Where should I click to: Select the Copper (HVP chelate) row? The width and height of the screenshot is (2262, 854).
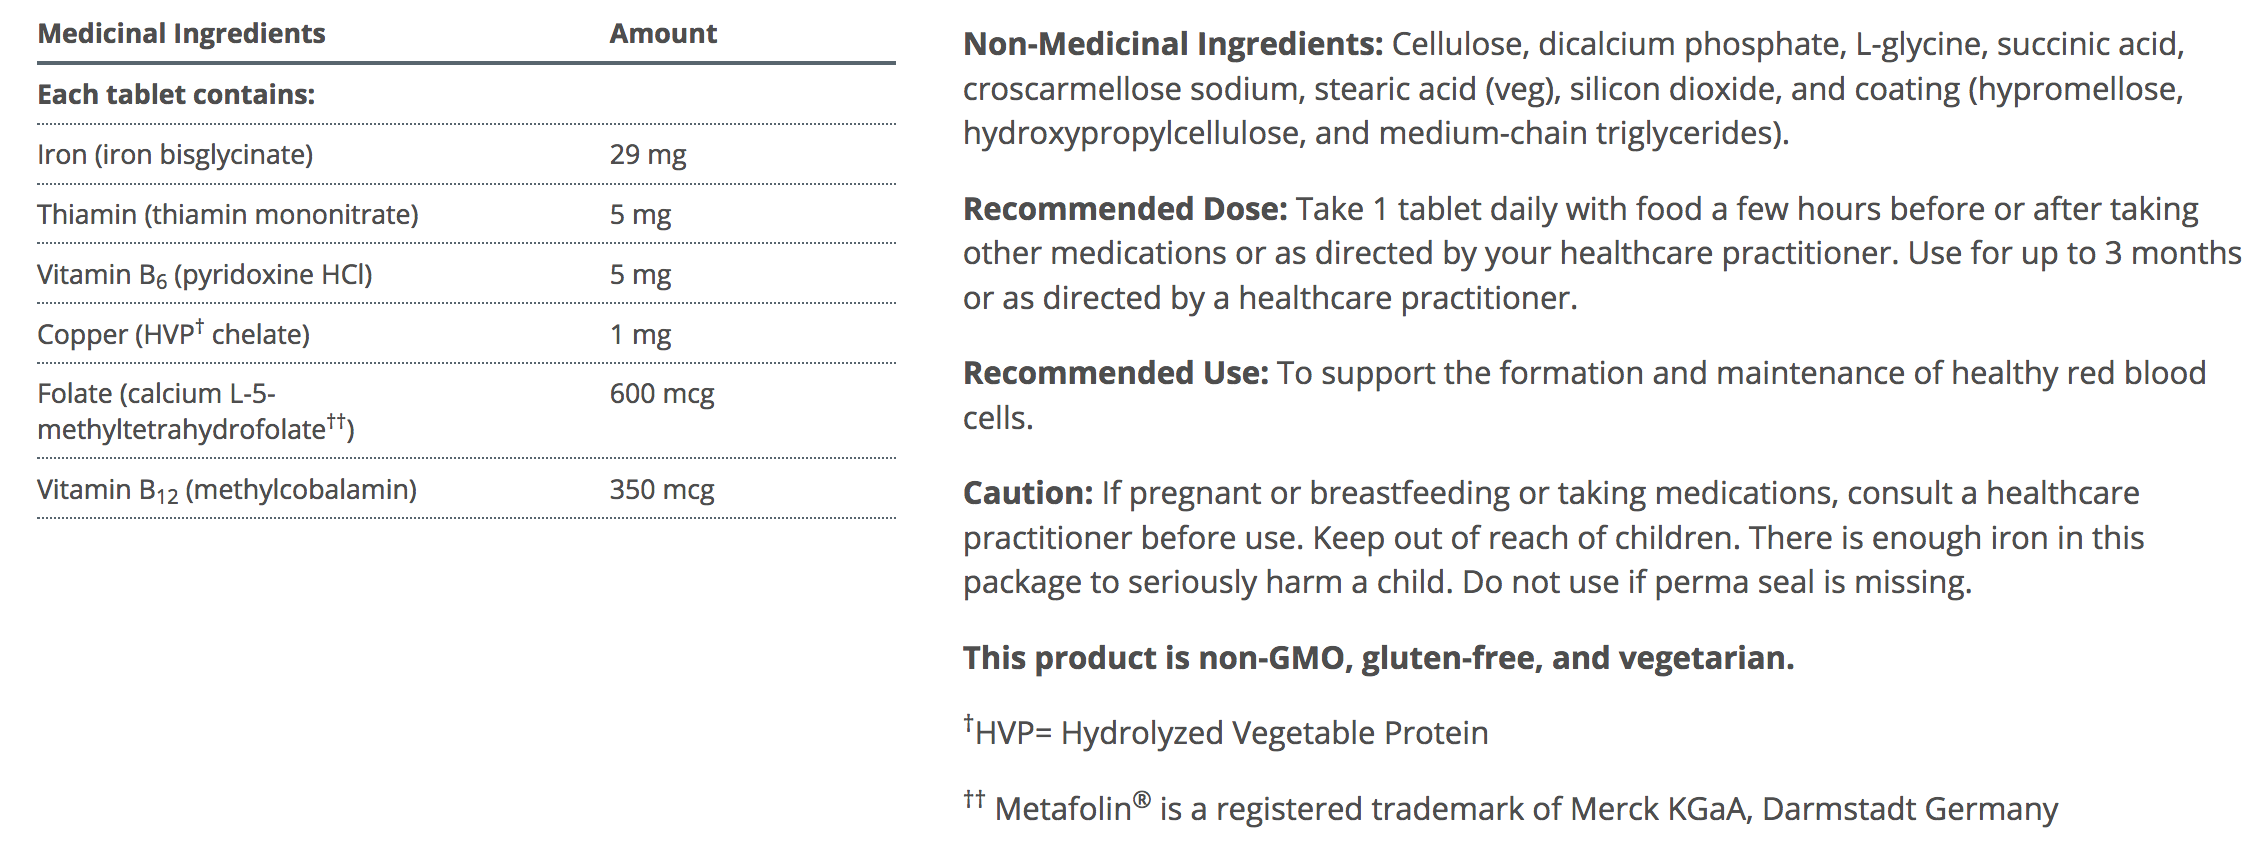click(x=173, y=335)
